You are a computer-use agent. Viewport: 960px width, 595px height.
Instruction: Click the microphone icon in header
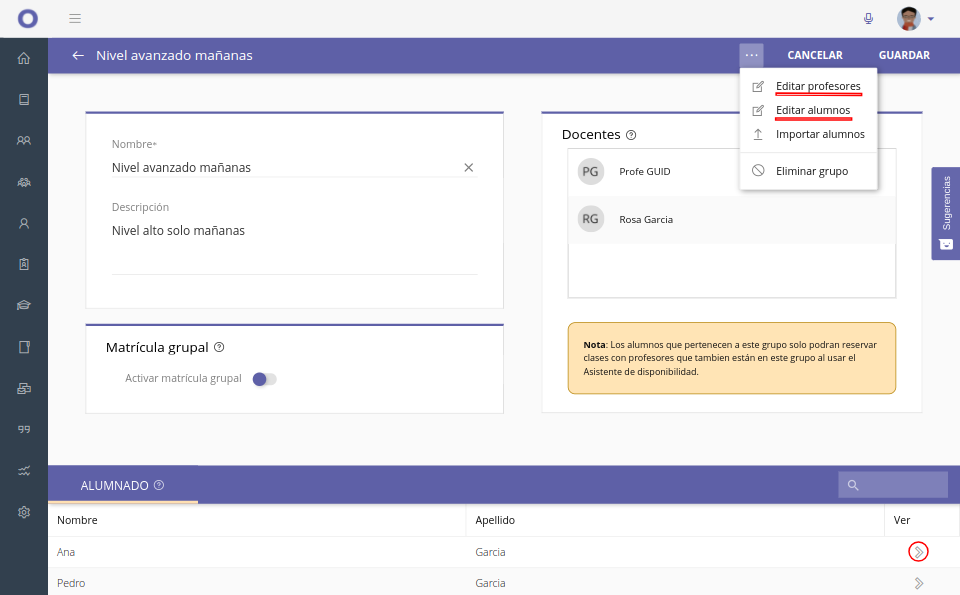coord(868,18)
